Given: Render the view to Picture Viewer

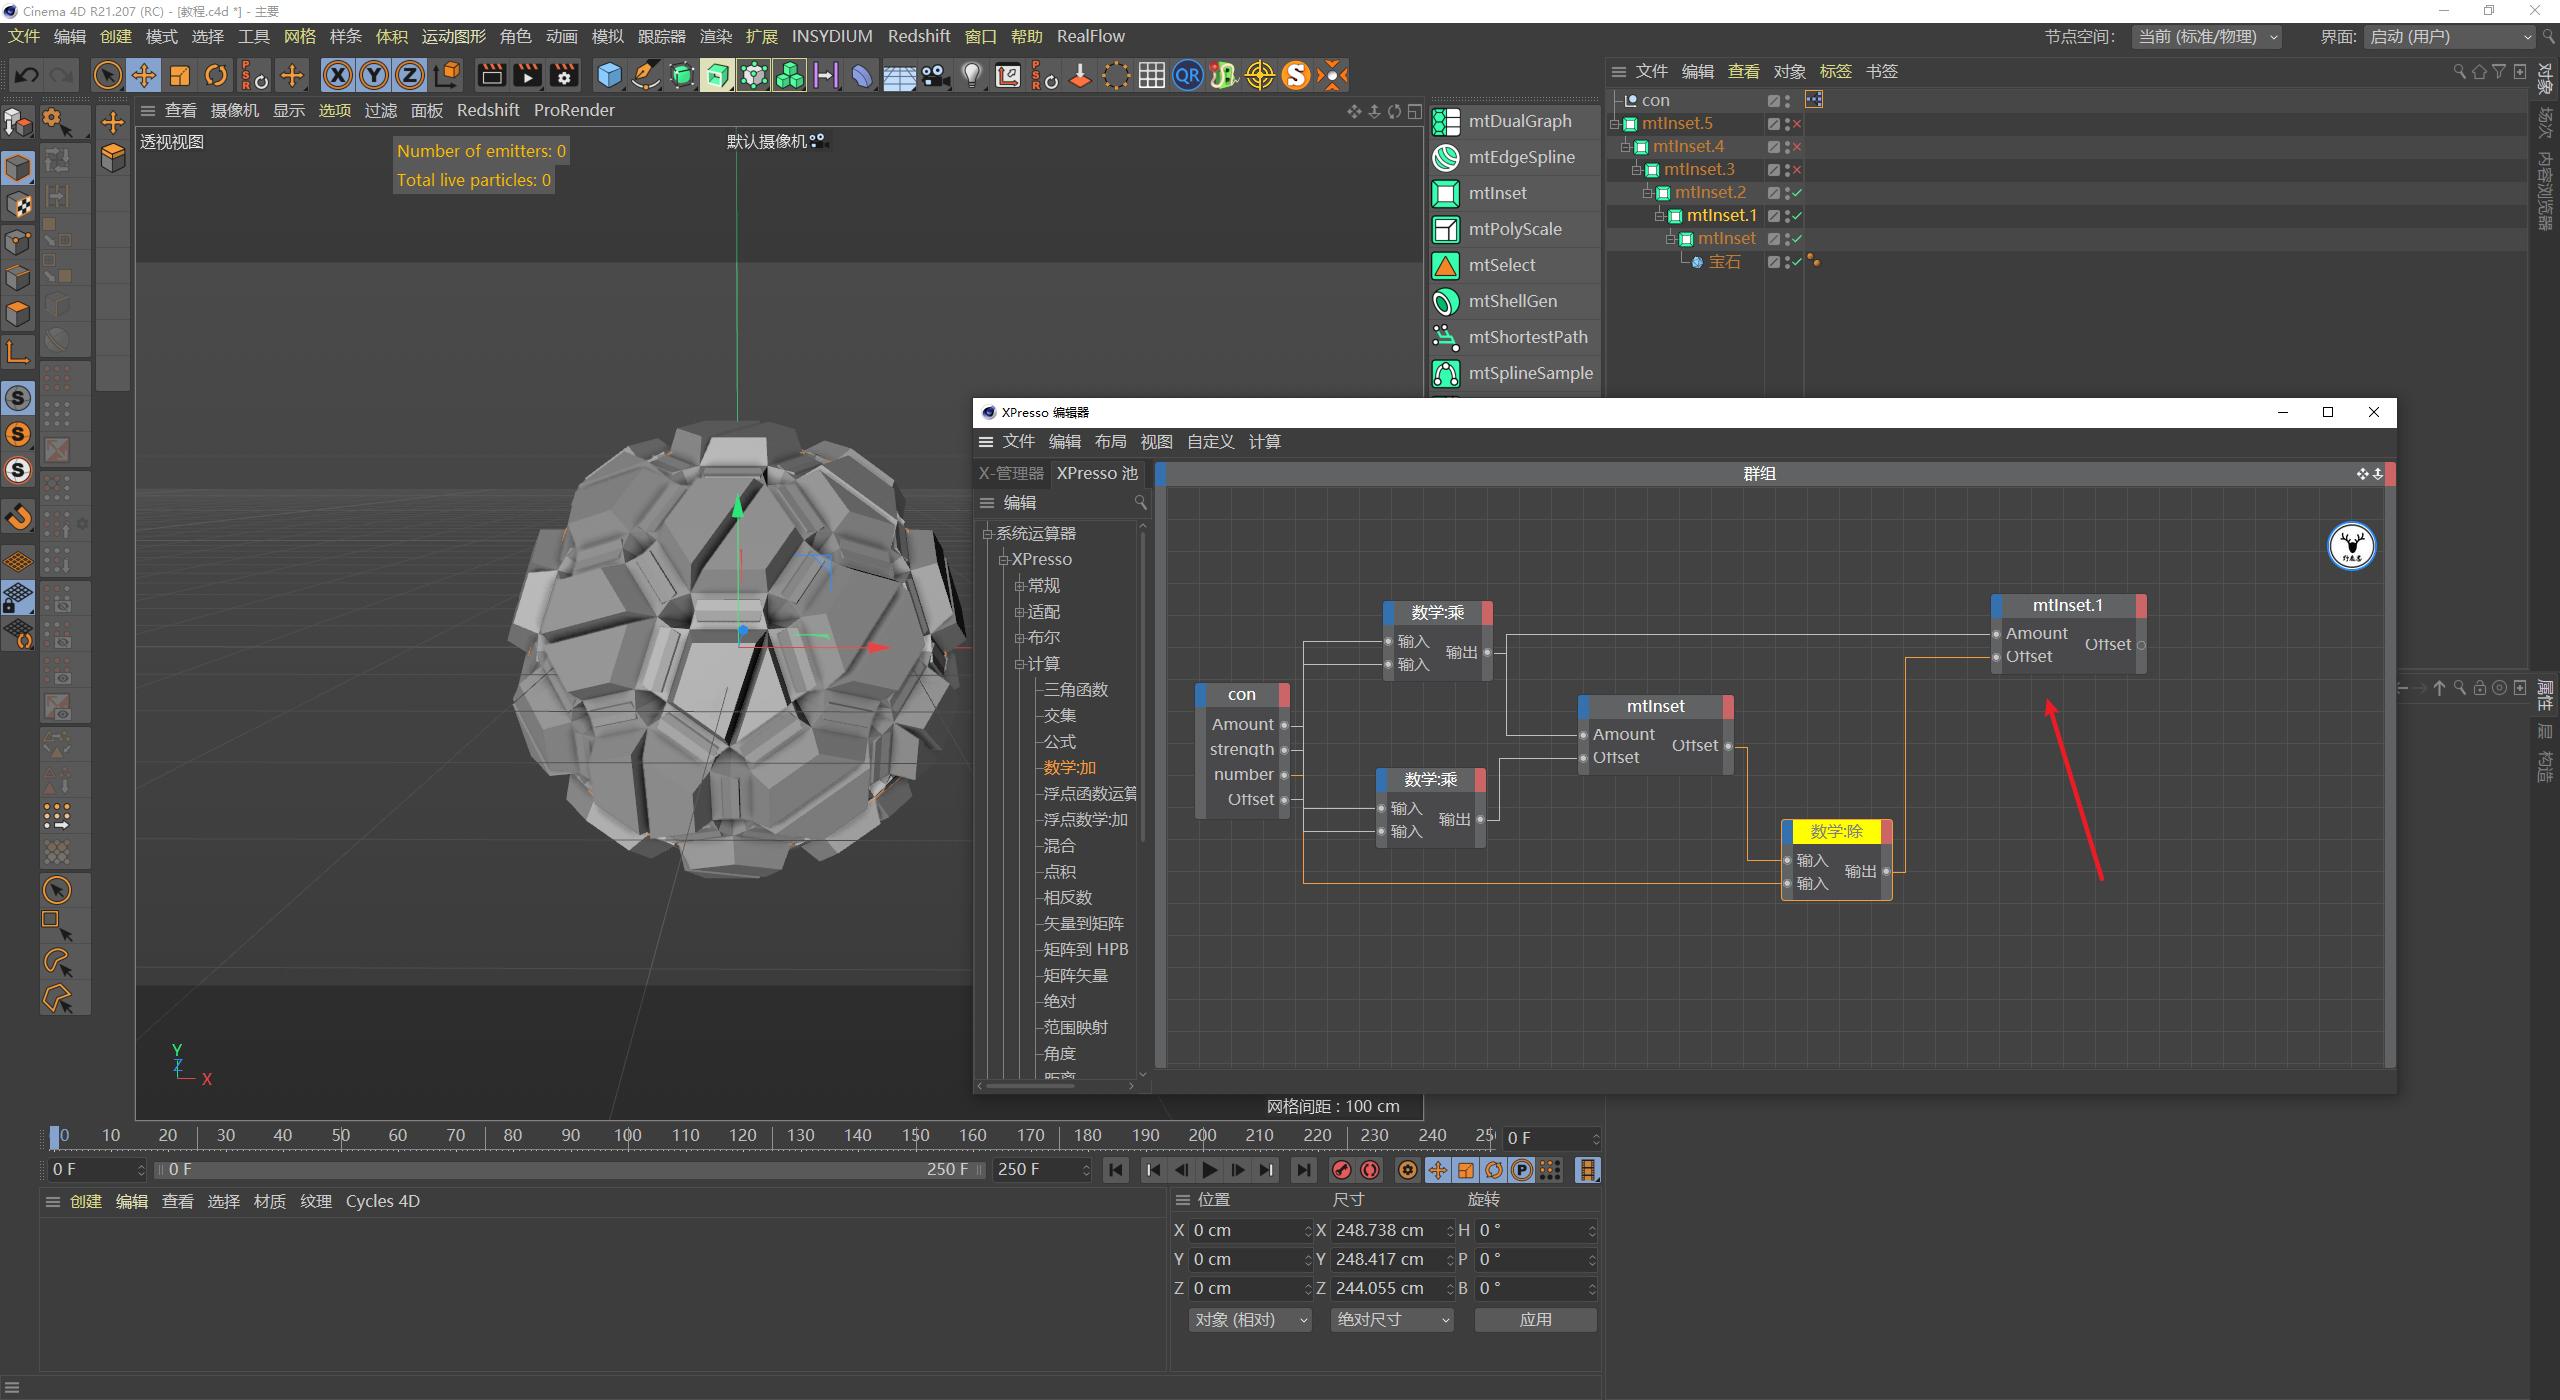Looking at the screenshot, I should click(525, 75).
